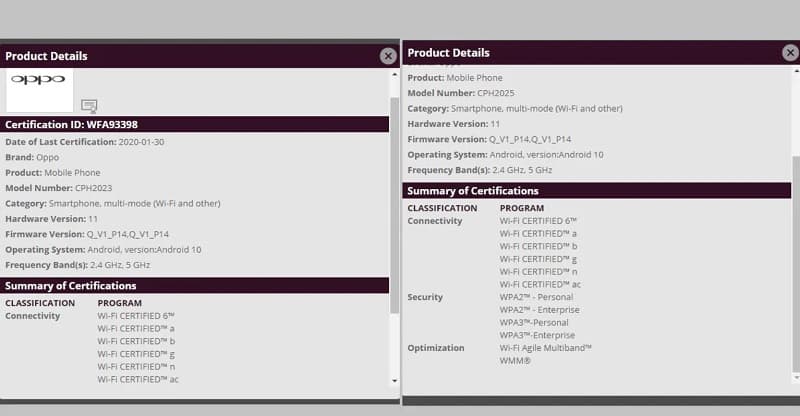Select the Security classification label
800x416 pixels.
425,297
